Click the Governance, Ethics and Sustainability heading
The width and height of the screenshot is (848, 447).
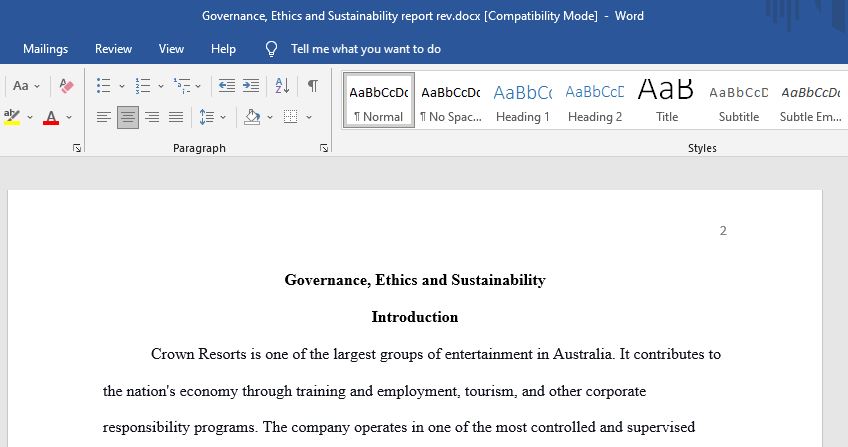pyautogui.click(x=415, y=280)
